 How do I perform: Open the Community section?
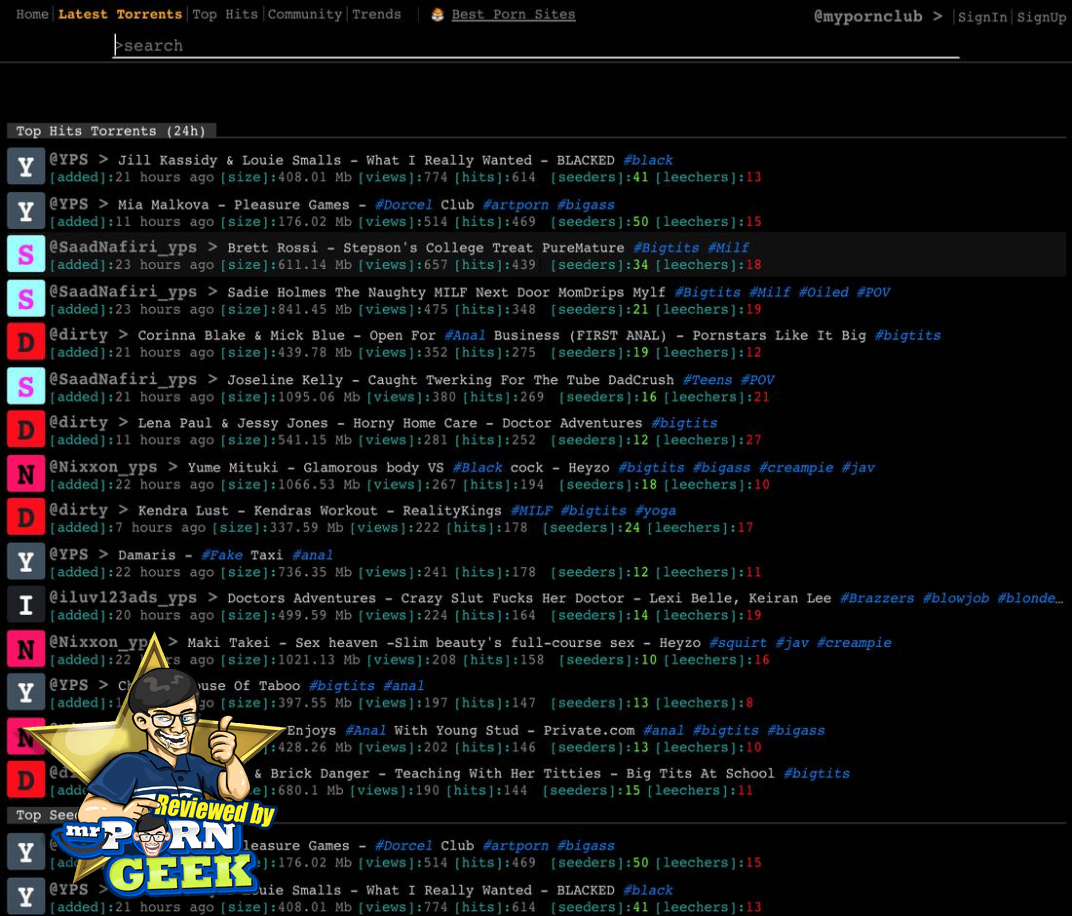[304, 14]
